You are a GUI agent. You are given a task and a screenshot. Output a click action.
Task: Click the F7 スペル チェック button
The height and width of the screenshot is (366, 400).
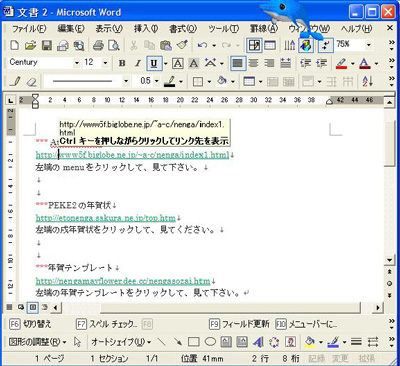pos(107,324)
